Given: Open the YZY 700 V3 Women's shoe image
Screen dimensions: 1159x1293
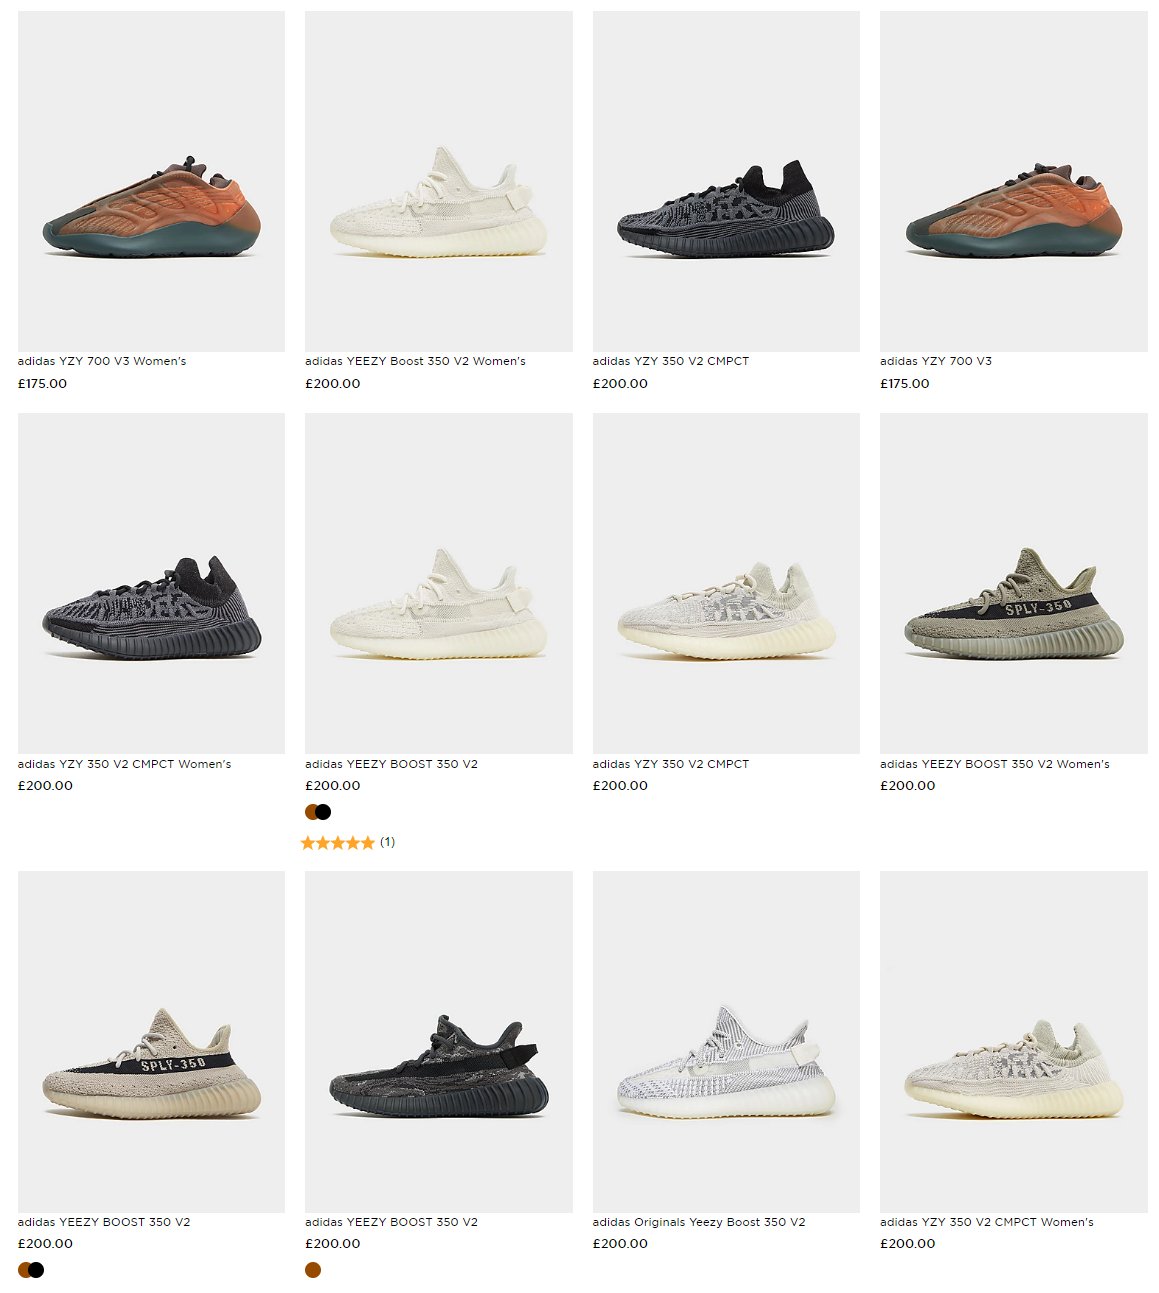Looking at the screenshot, I should [x=151, y=181].
